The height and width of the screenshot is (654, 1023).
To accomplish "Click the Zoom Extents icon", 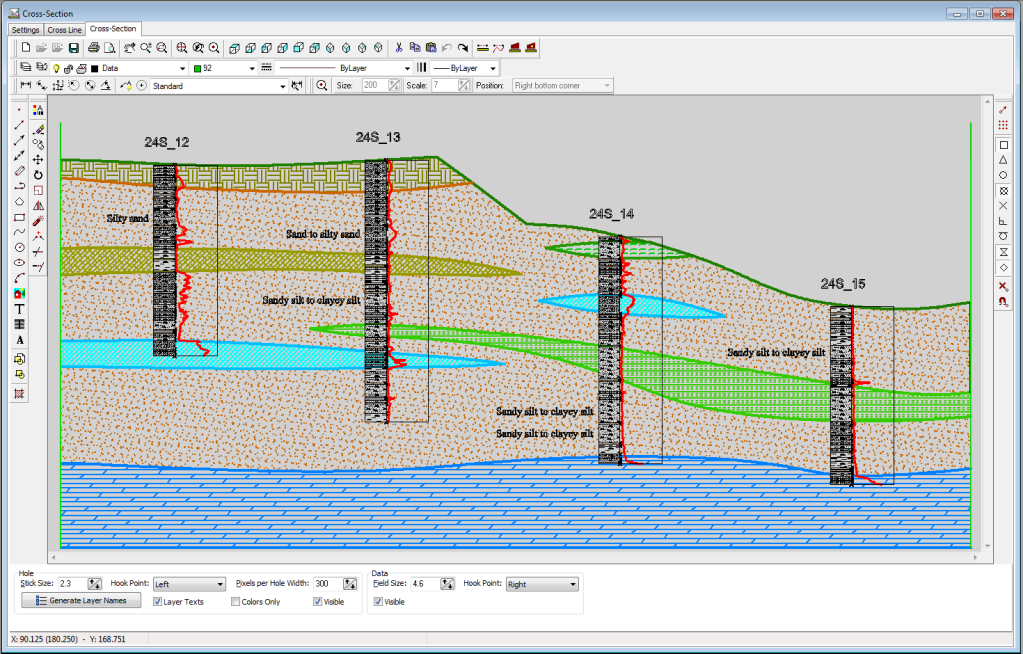I will (x=181, y=48).
